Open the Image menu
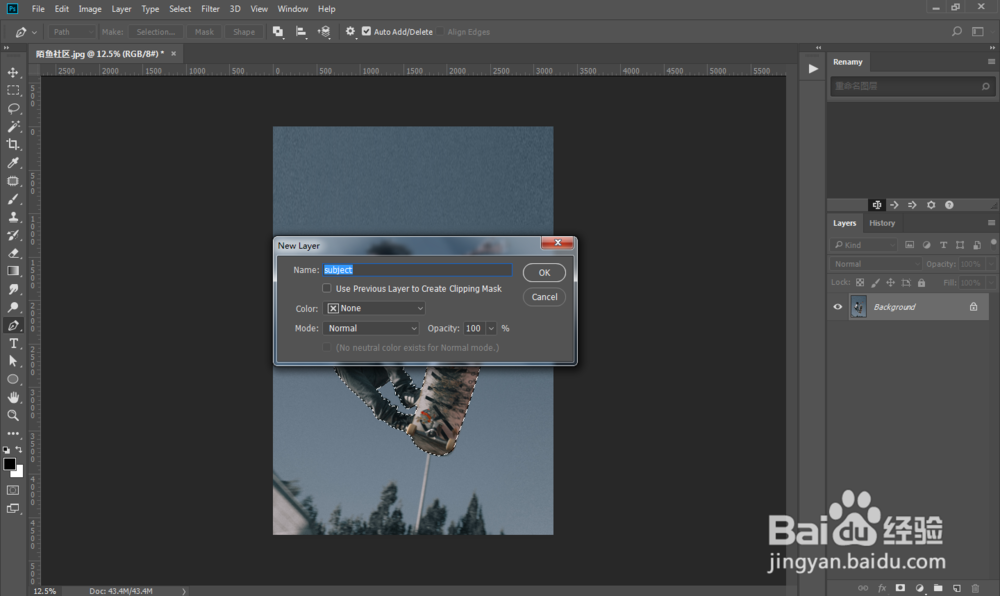The width and height of the screenshot is (1000, 596). tap(90, 9)
